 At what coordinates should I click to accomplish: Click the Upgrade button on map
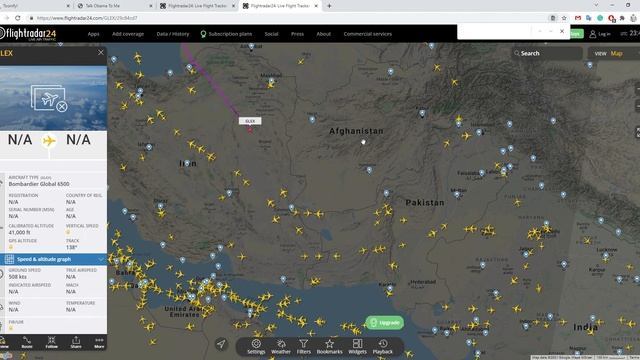tap(384, 323)
